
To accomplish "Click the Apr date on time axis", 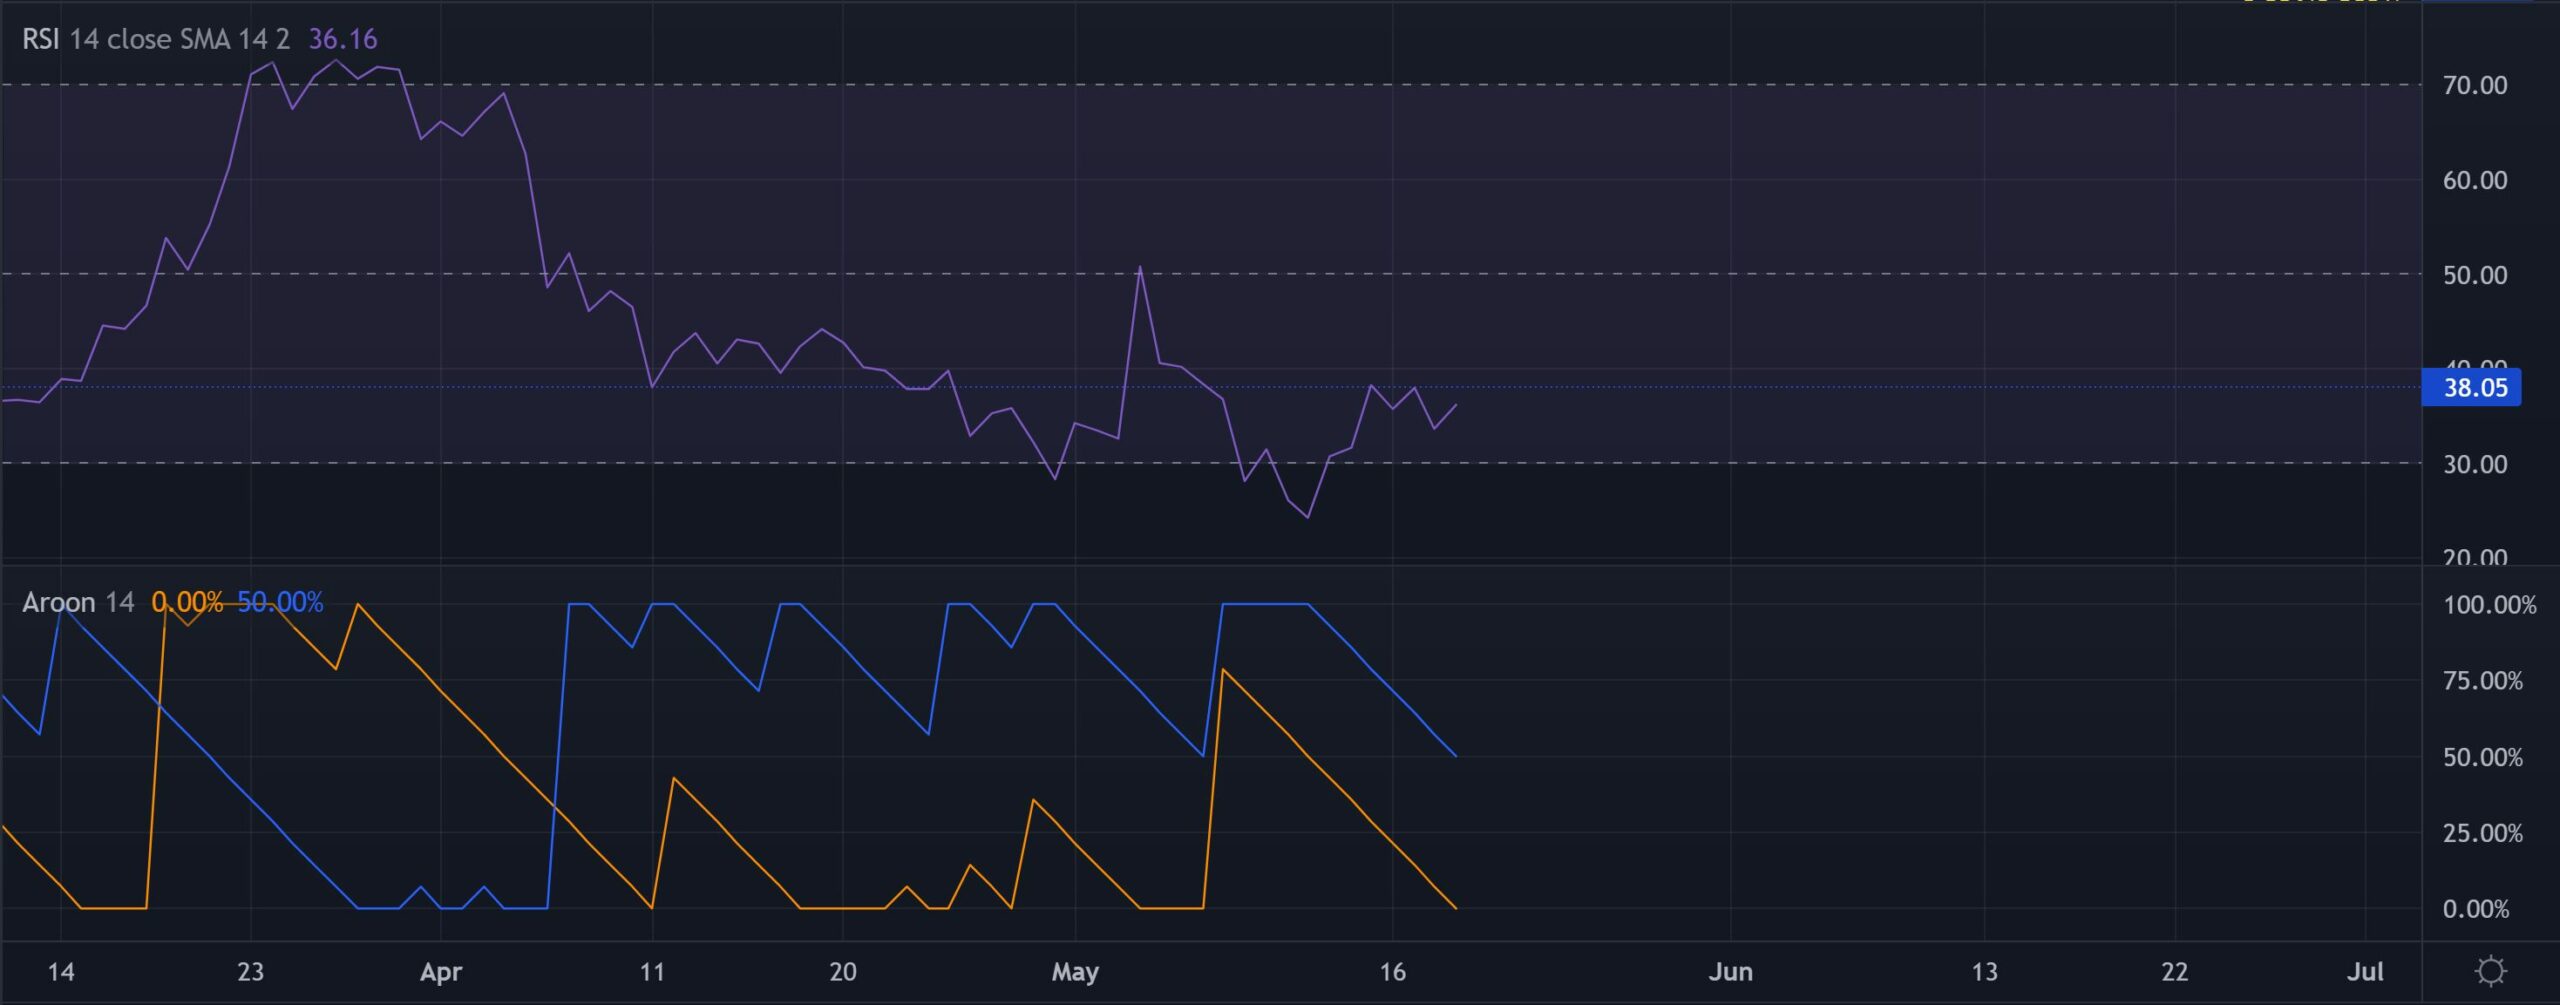I will point(441,972).
